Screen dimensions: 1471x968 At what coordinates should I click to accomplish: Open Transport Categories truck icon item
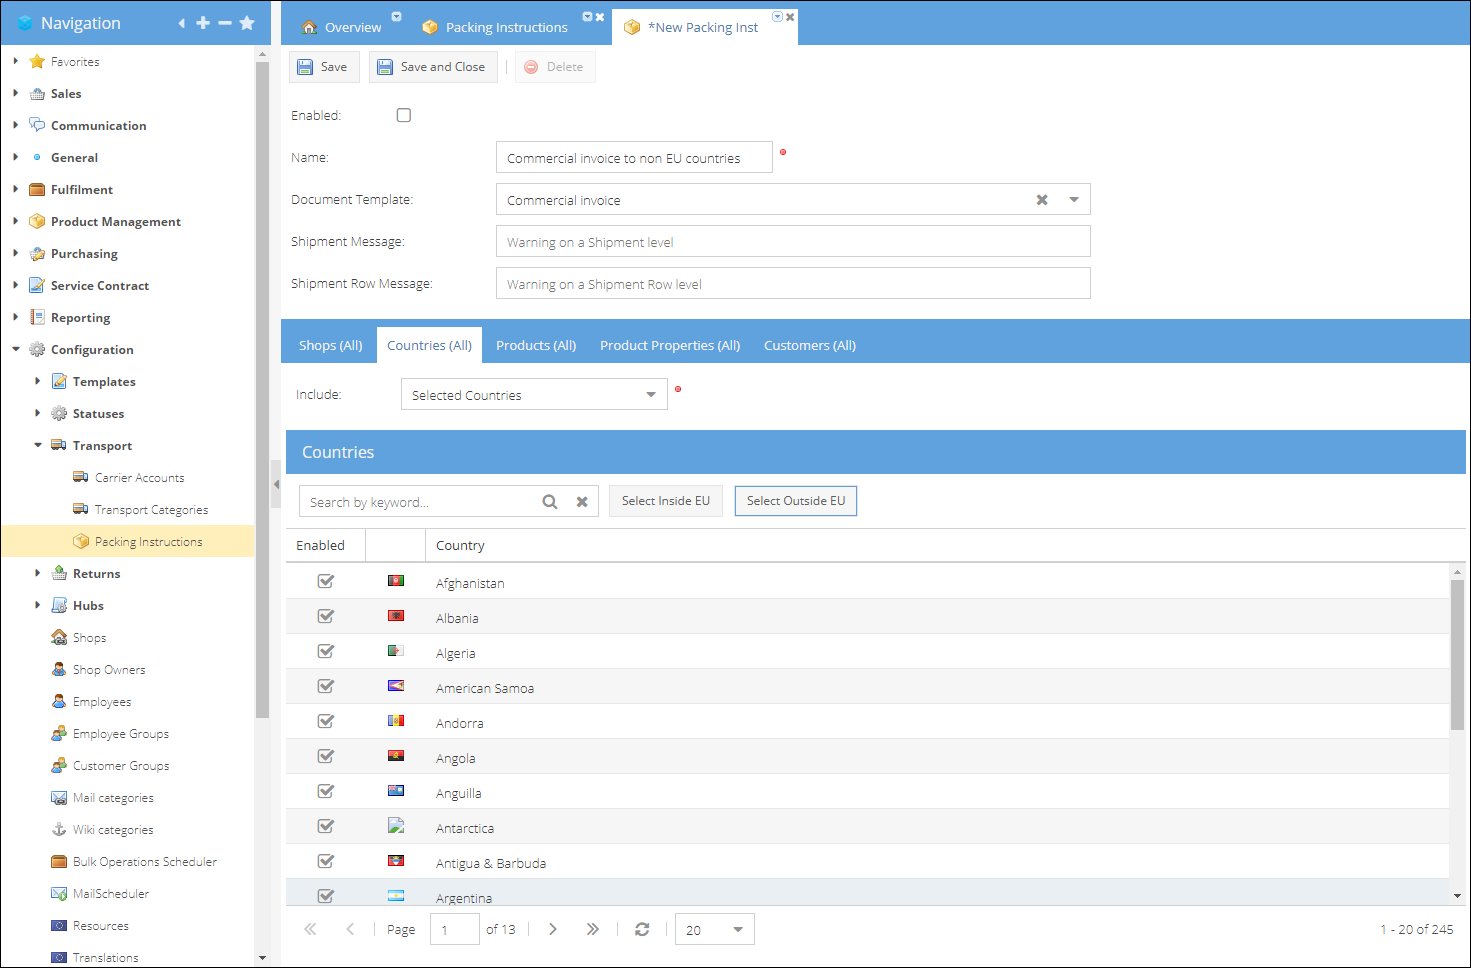[140, 510]
